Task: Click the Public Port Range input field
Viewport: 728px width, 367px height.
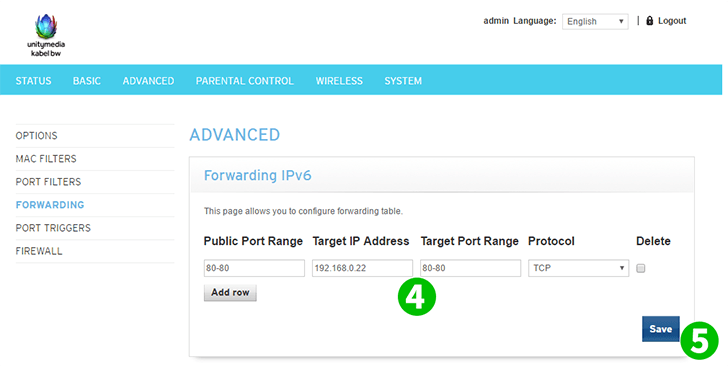Action: (254, 268)
